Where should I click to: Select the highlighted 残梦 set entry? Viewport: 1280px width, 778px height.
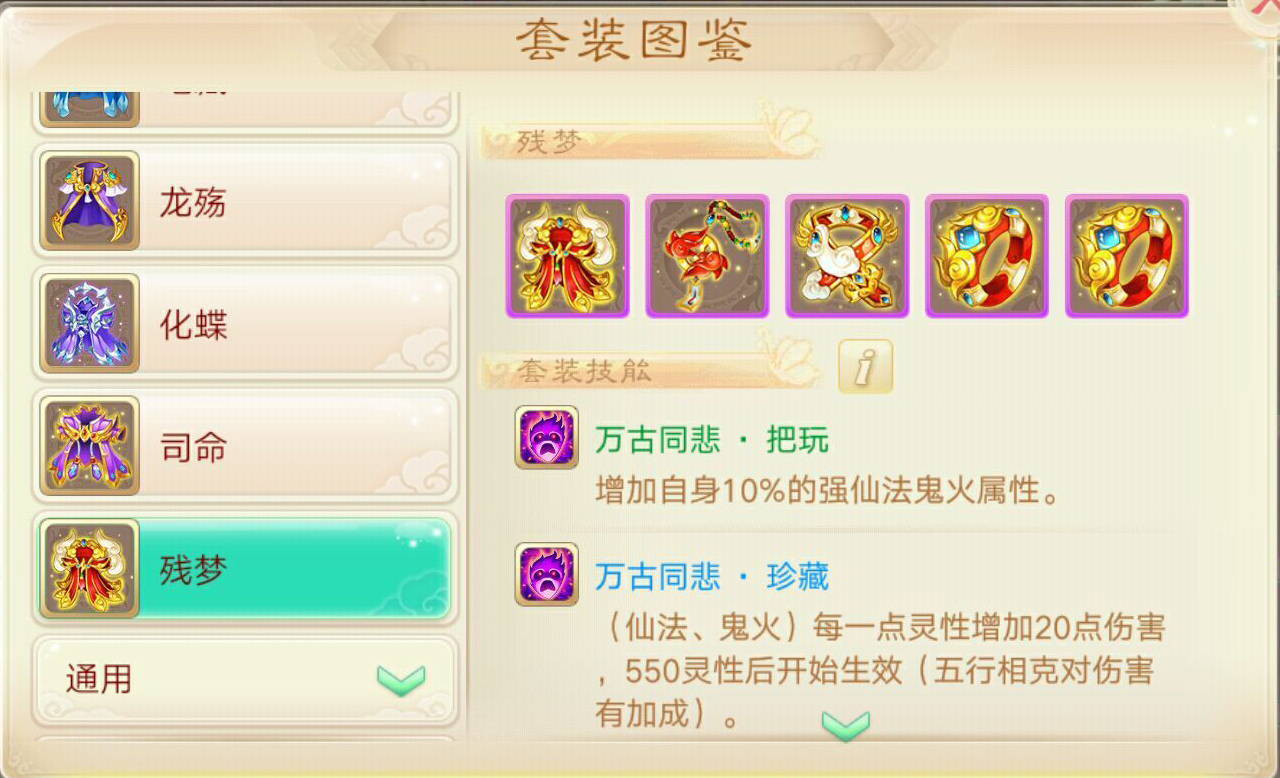(246, 570)
